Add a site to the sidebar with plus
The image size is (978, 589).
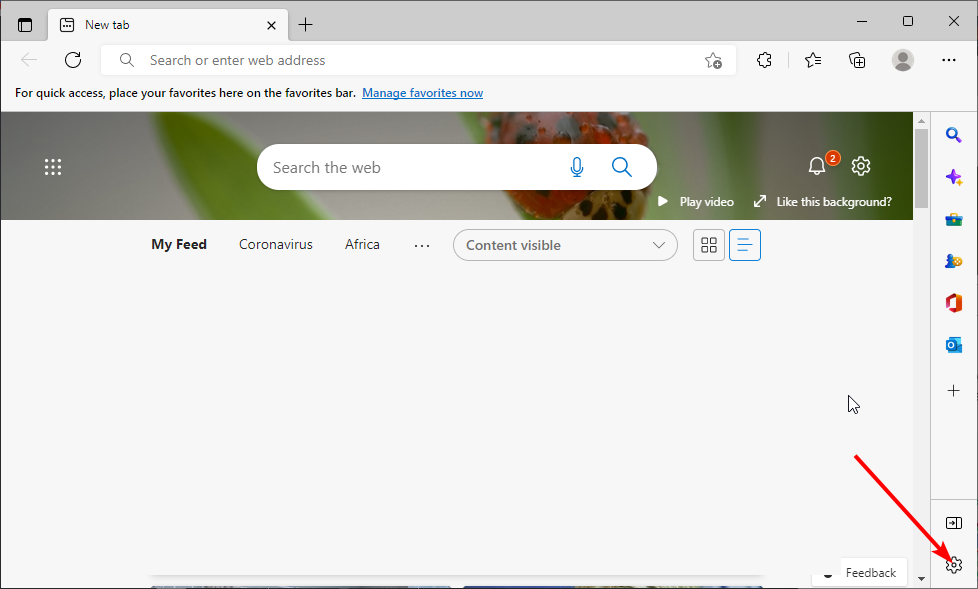(954, 391)
